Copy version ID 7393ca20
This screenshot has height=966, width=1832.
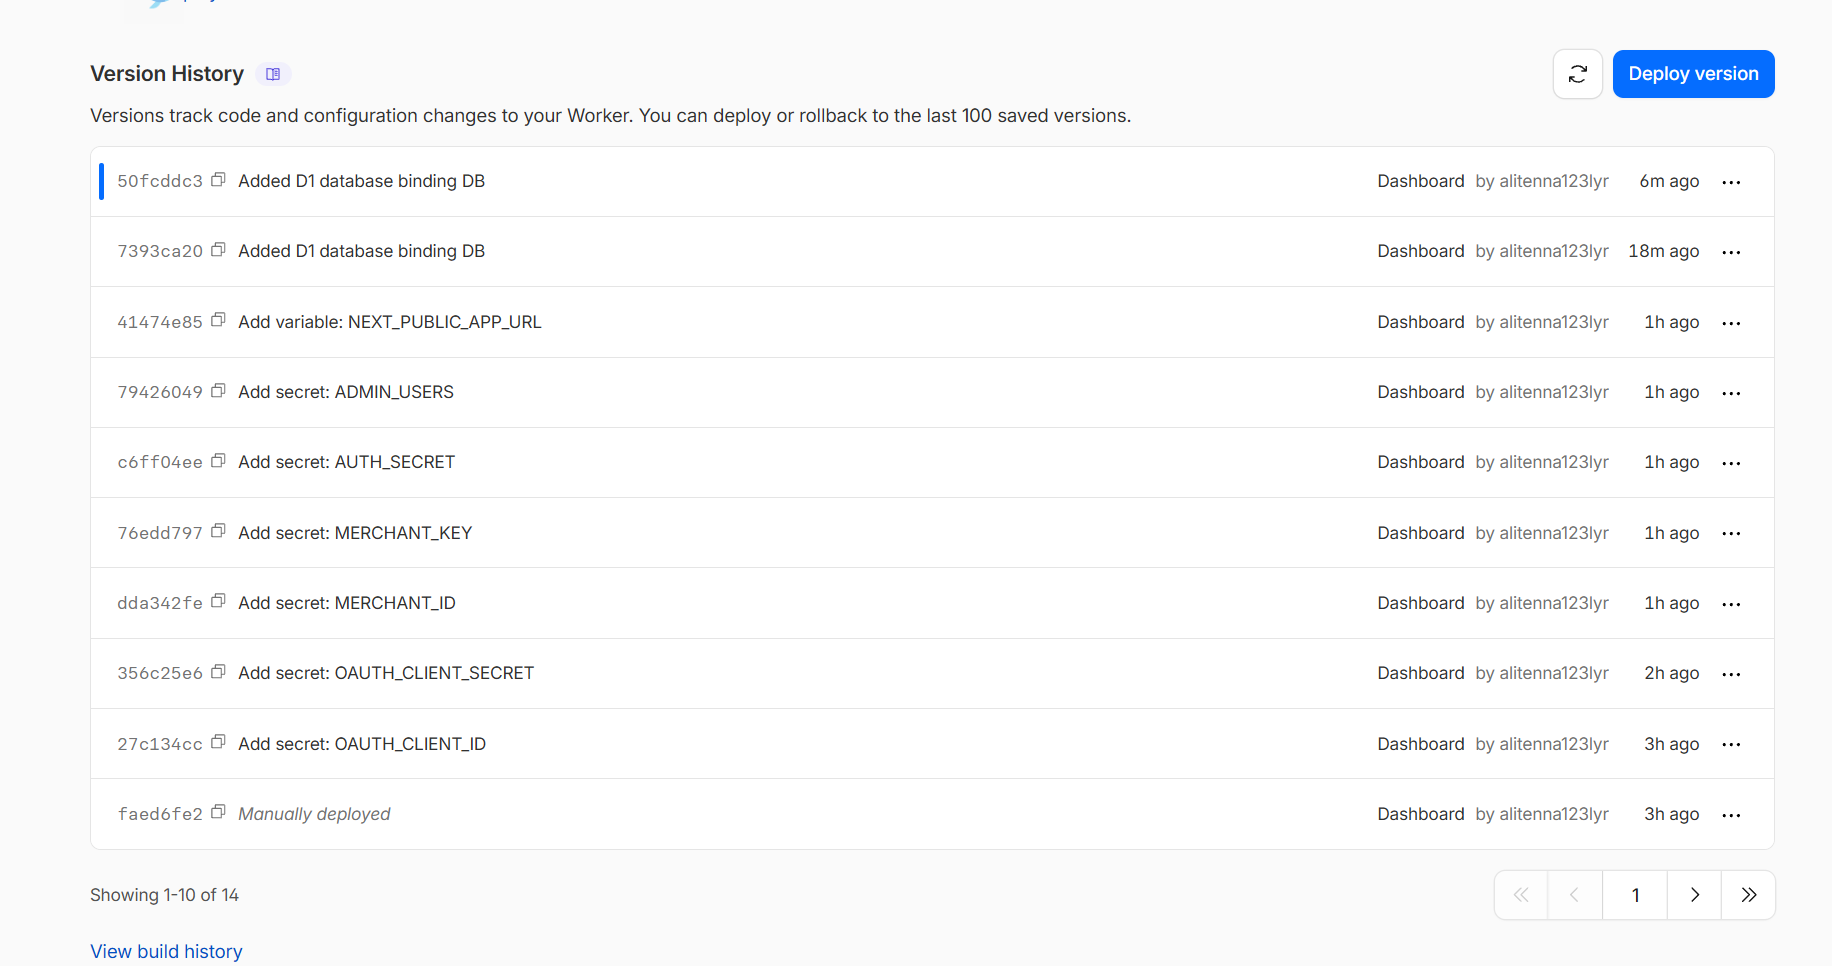(x=218, y=250)
